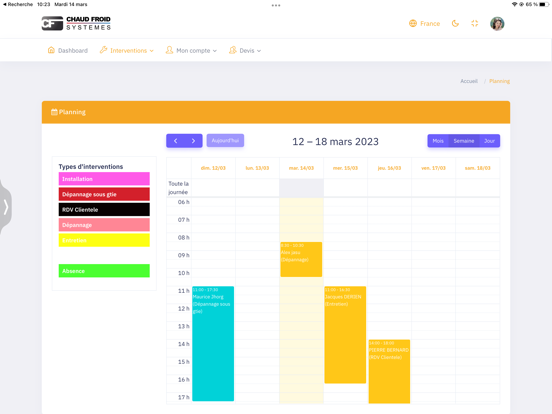Open the Maurice Jhorg cyan event

coord(213,343)
